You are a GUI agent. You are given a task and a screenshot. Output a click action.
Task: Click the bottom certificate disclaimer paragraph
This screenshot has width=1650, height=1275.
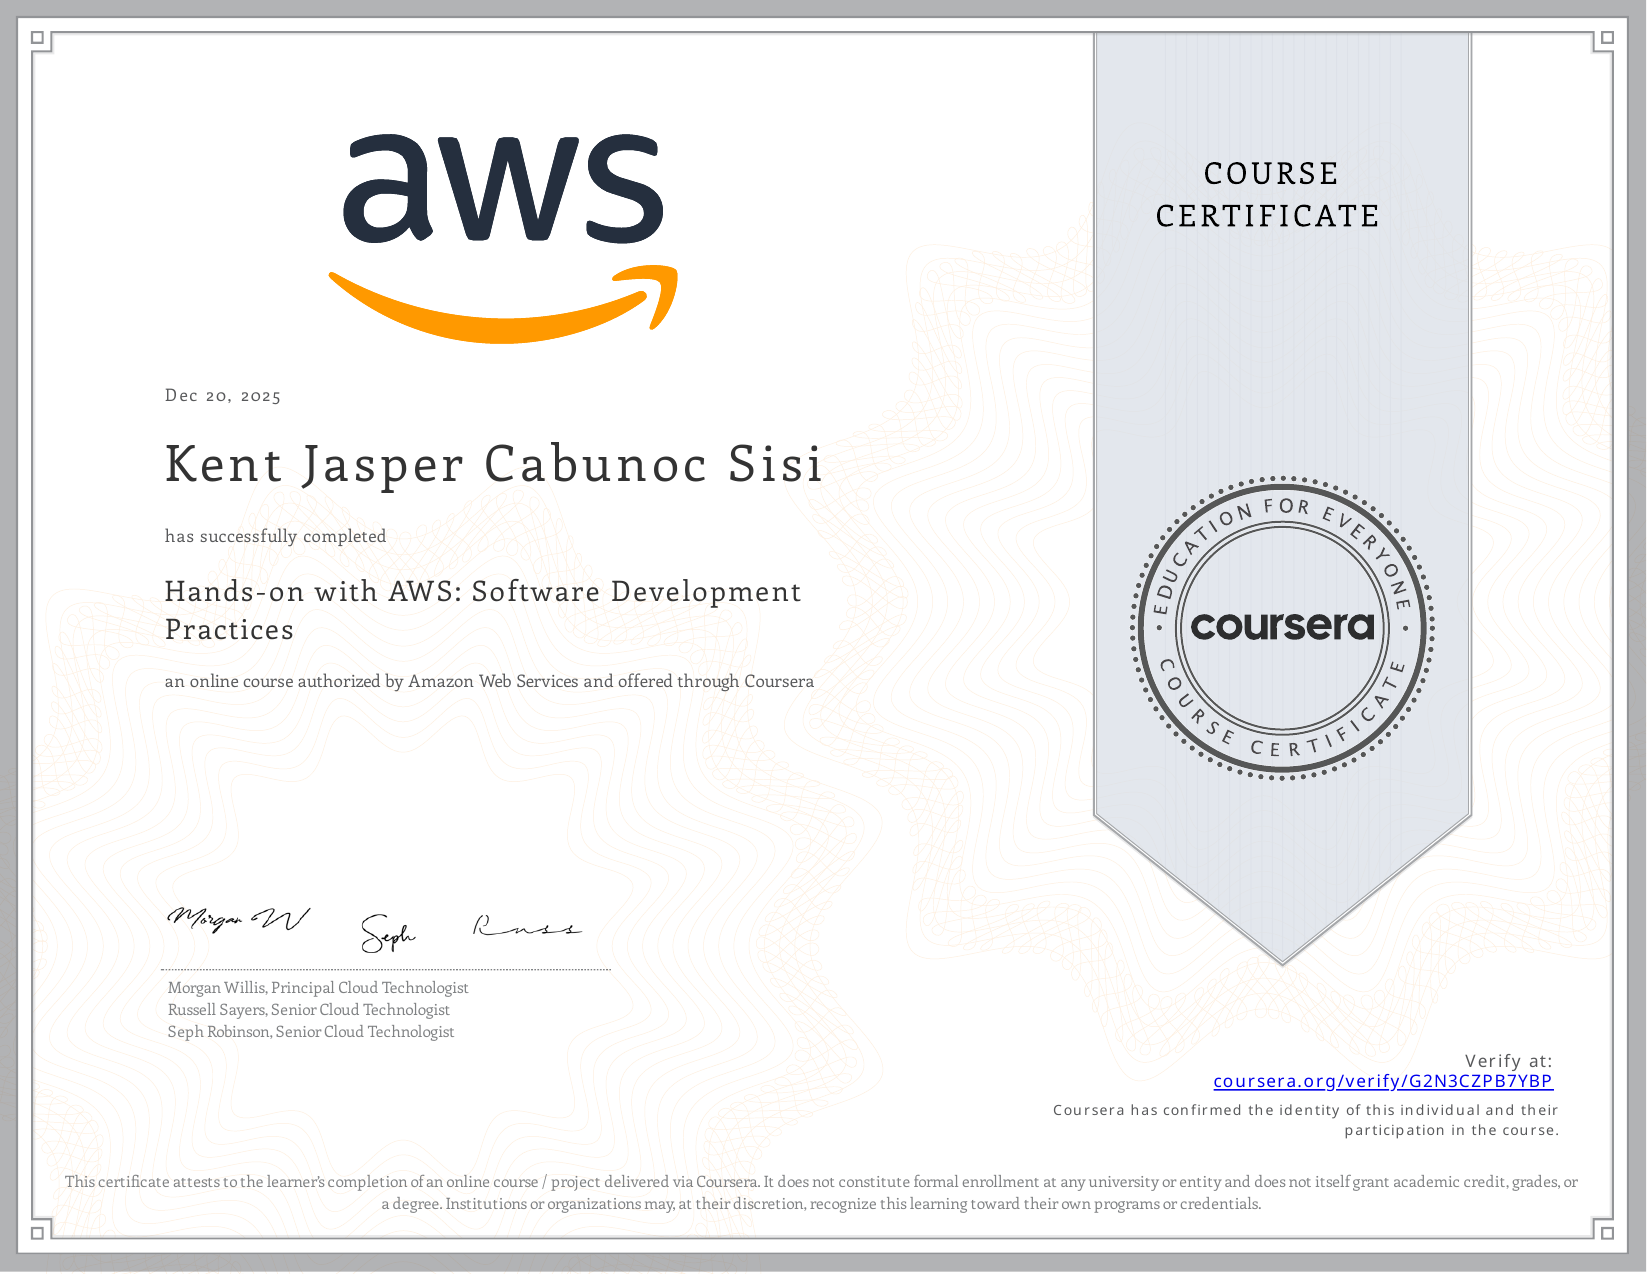click(x=821, y=1193)
